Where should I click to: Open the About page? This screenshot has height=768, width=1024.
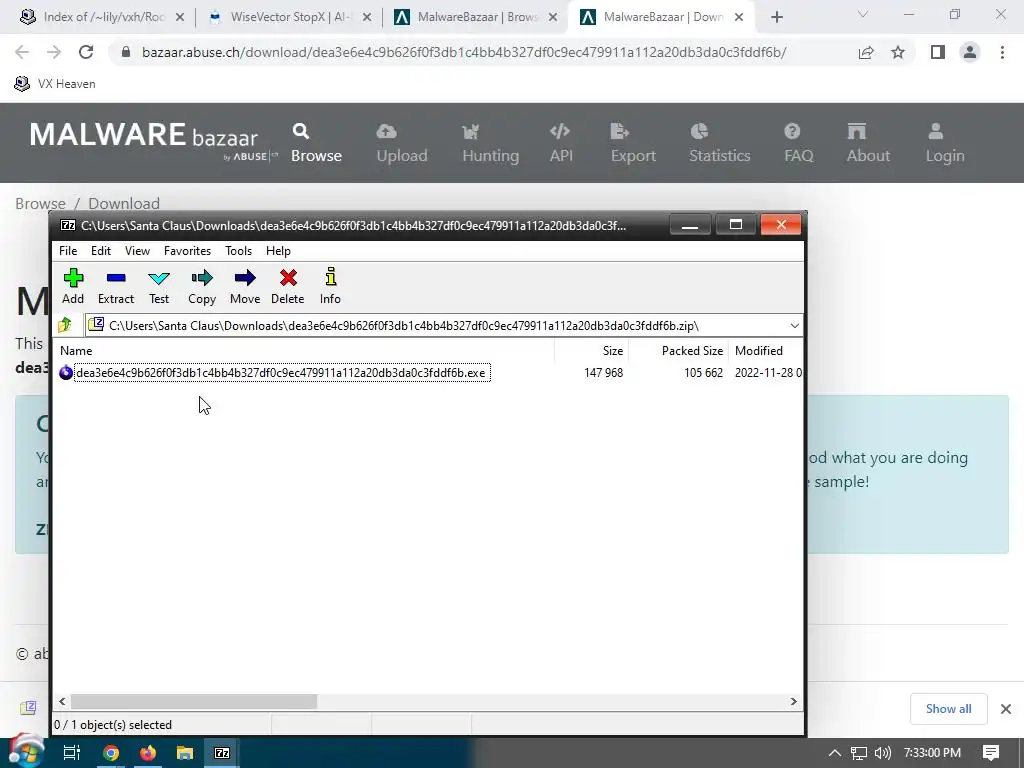pyautogui.click(x=868, y=142)
